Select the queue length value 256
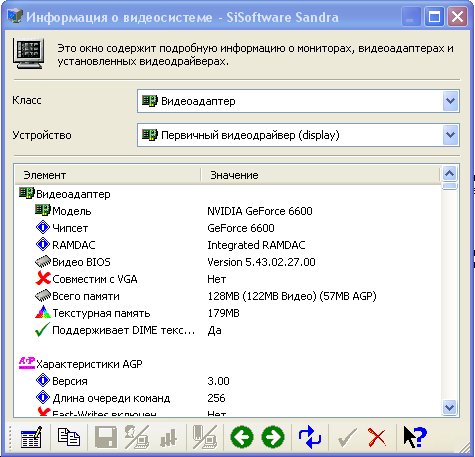Screen dimensions: 475x457 (216, 398)
